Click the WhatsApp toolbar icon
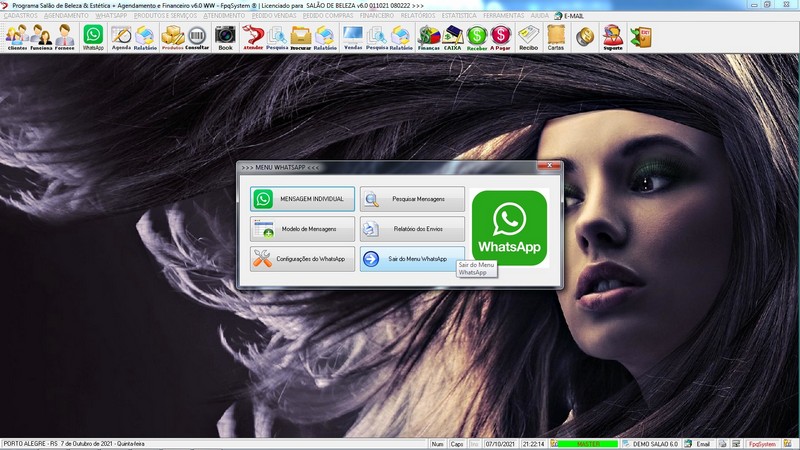Viewport: 800px width, 450px height. tap(93, 37)
